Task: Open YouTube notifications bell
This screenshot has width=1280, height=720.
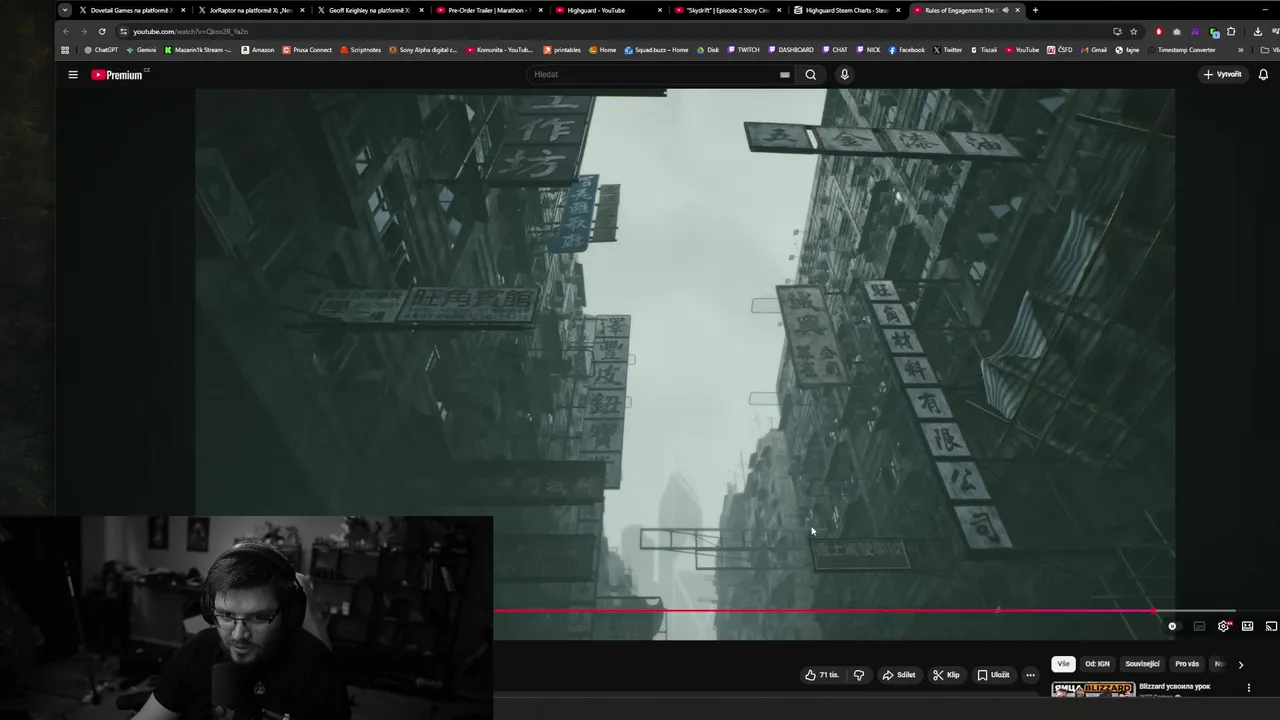Action: 1263,74
